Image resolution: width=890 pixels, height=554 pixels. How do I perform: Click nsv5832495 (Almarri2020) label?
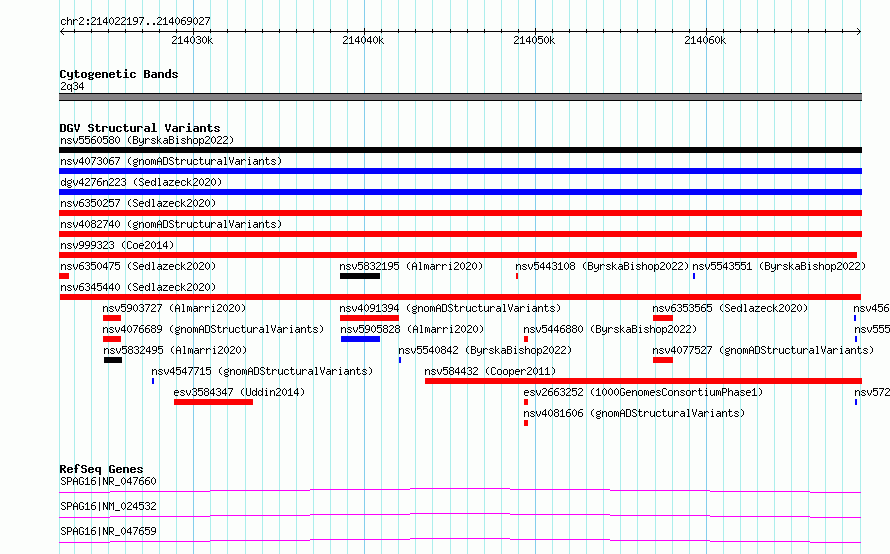coord(175,350)
